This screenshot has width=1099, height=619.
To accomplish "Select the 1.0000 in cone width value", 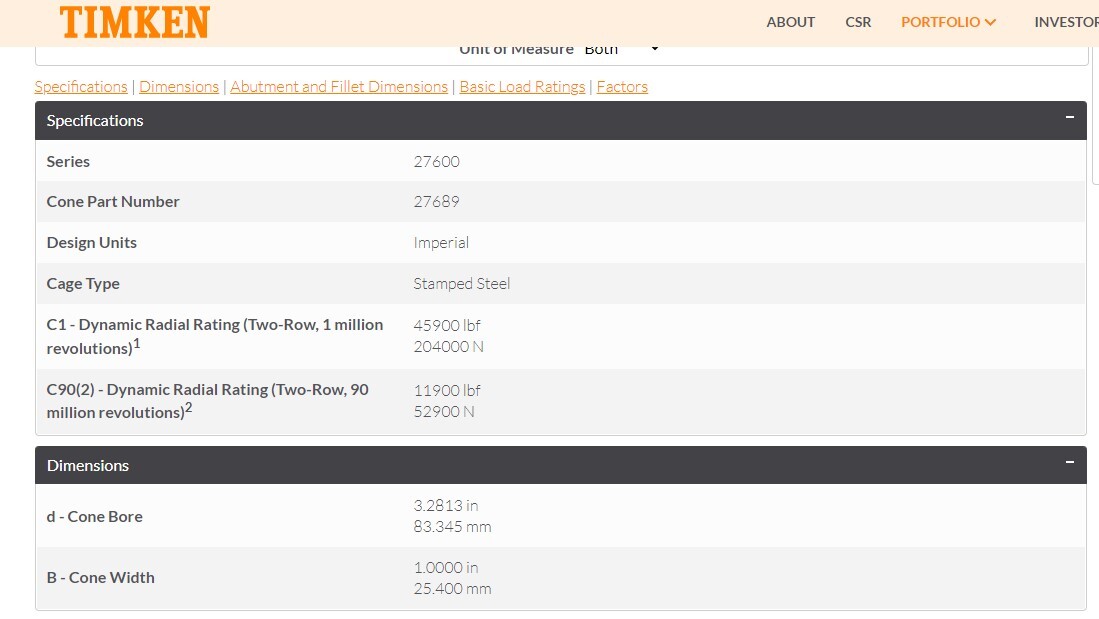I will click(446, 567).
